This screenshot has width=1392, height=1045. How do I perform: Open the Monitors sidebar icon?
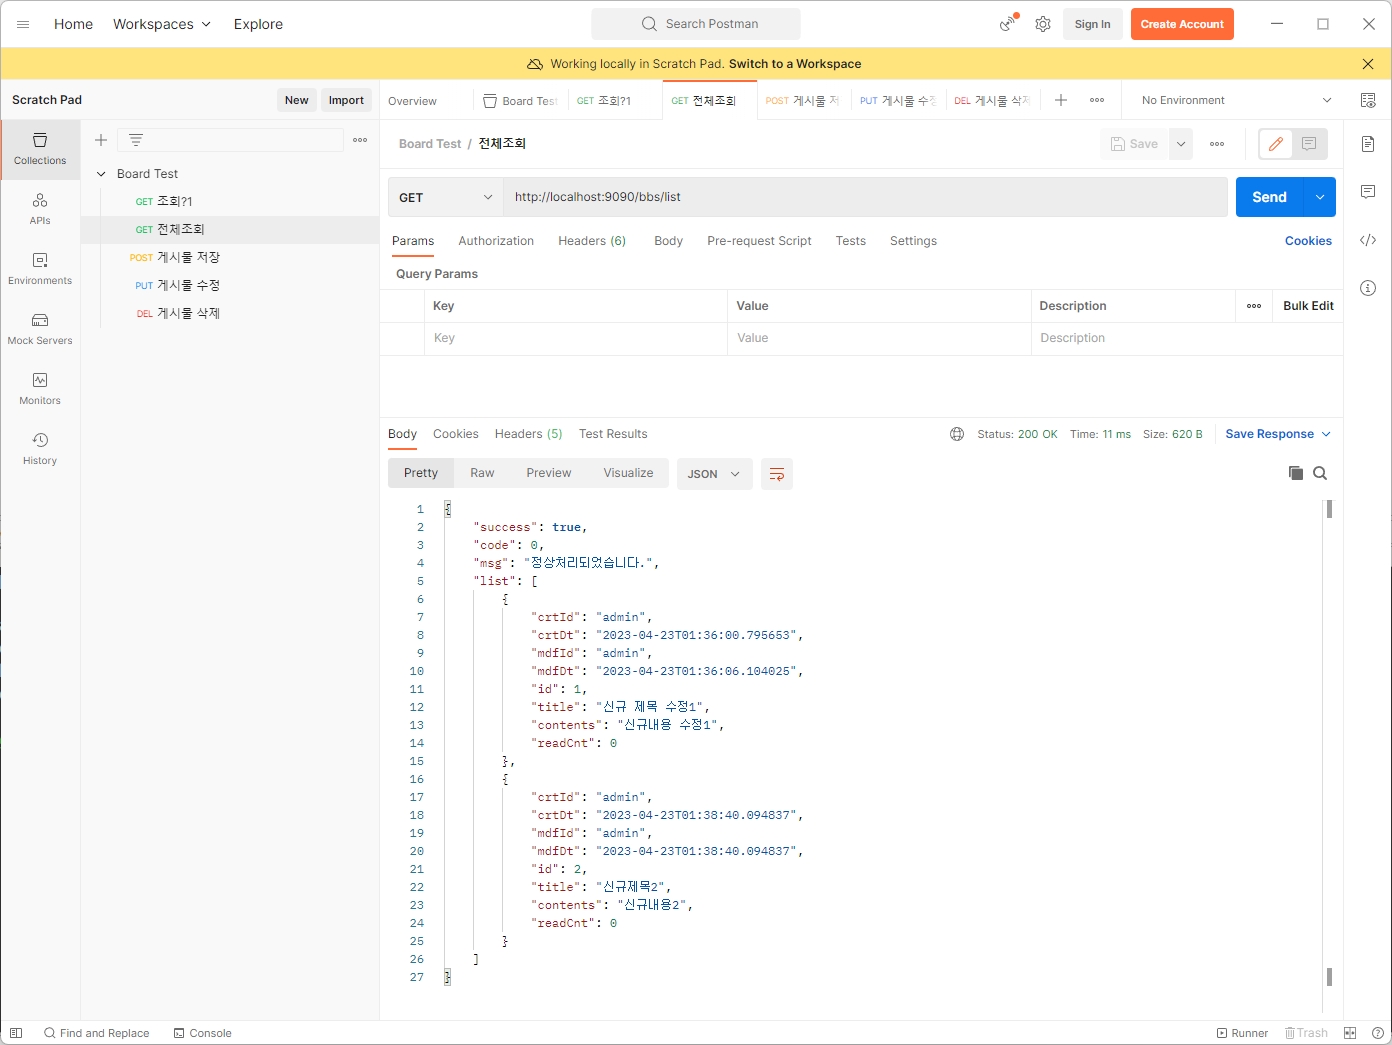[40, 389]
